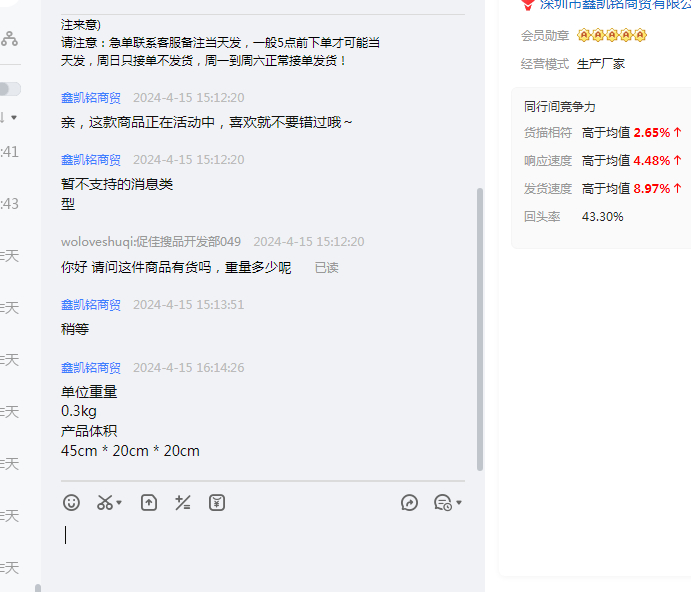Click the message 亲，这款商品正在活动中
This screenshot has width=691, height=592.
[207, 123]
